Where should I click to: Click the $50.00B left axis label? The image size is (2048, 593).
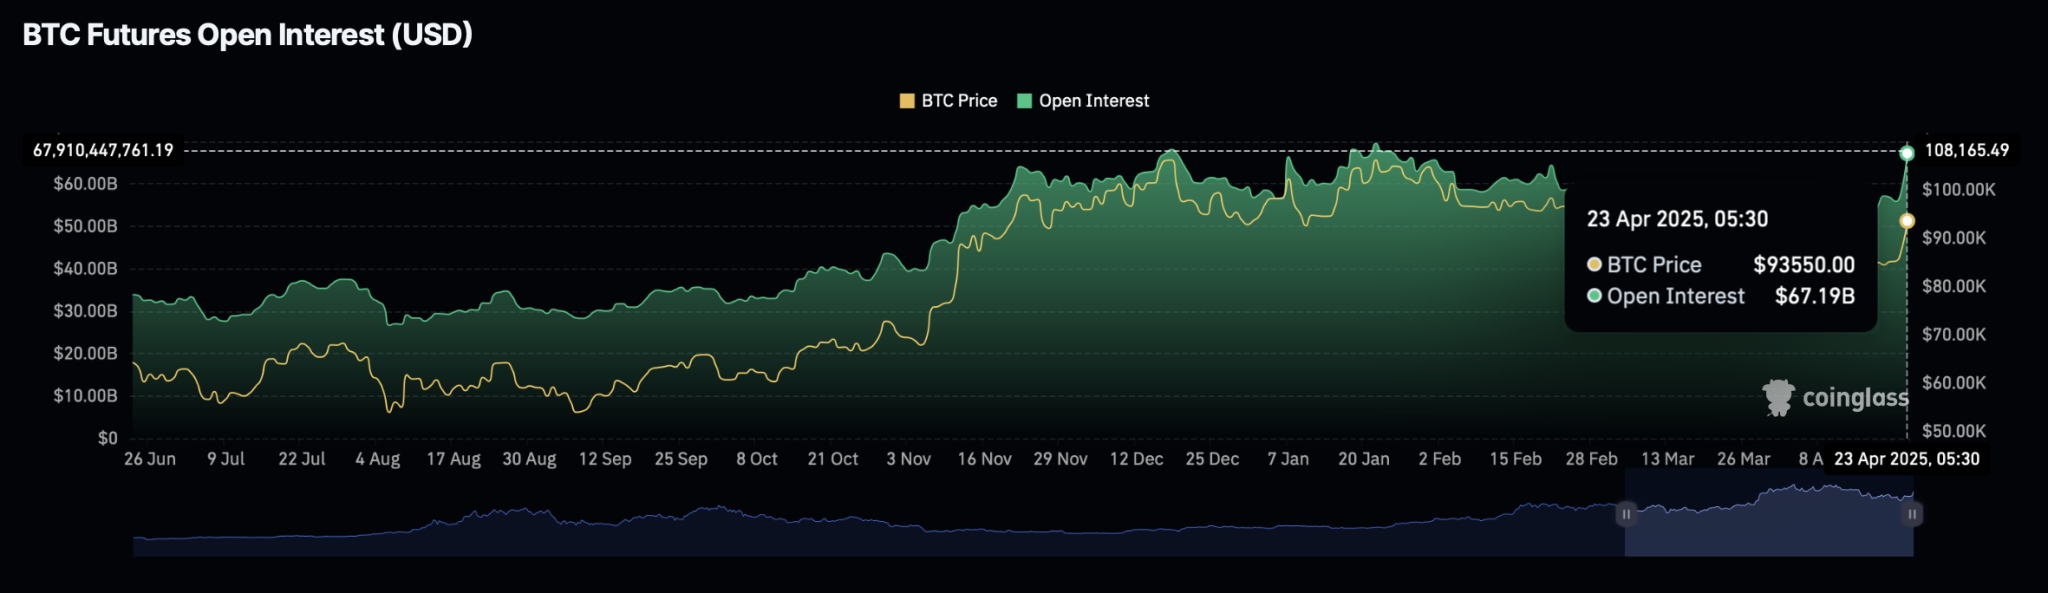click(86, 226)
